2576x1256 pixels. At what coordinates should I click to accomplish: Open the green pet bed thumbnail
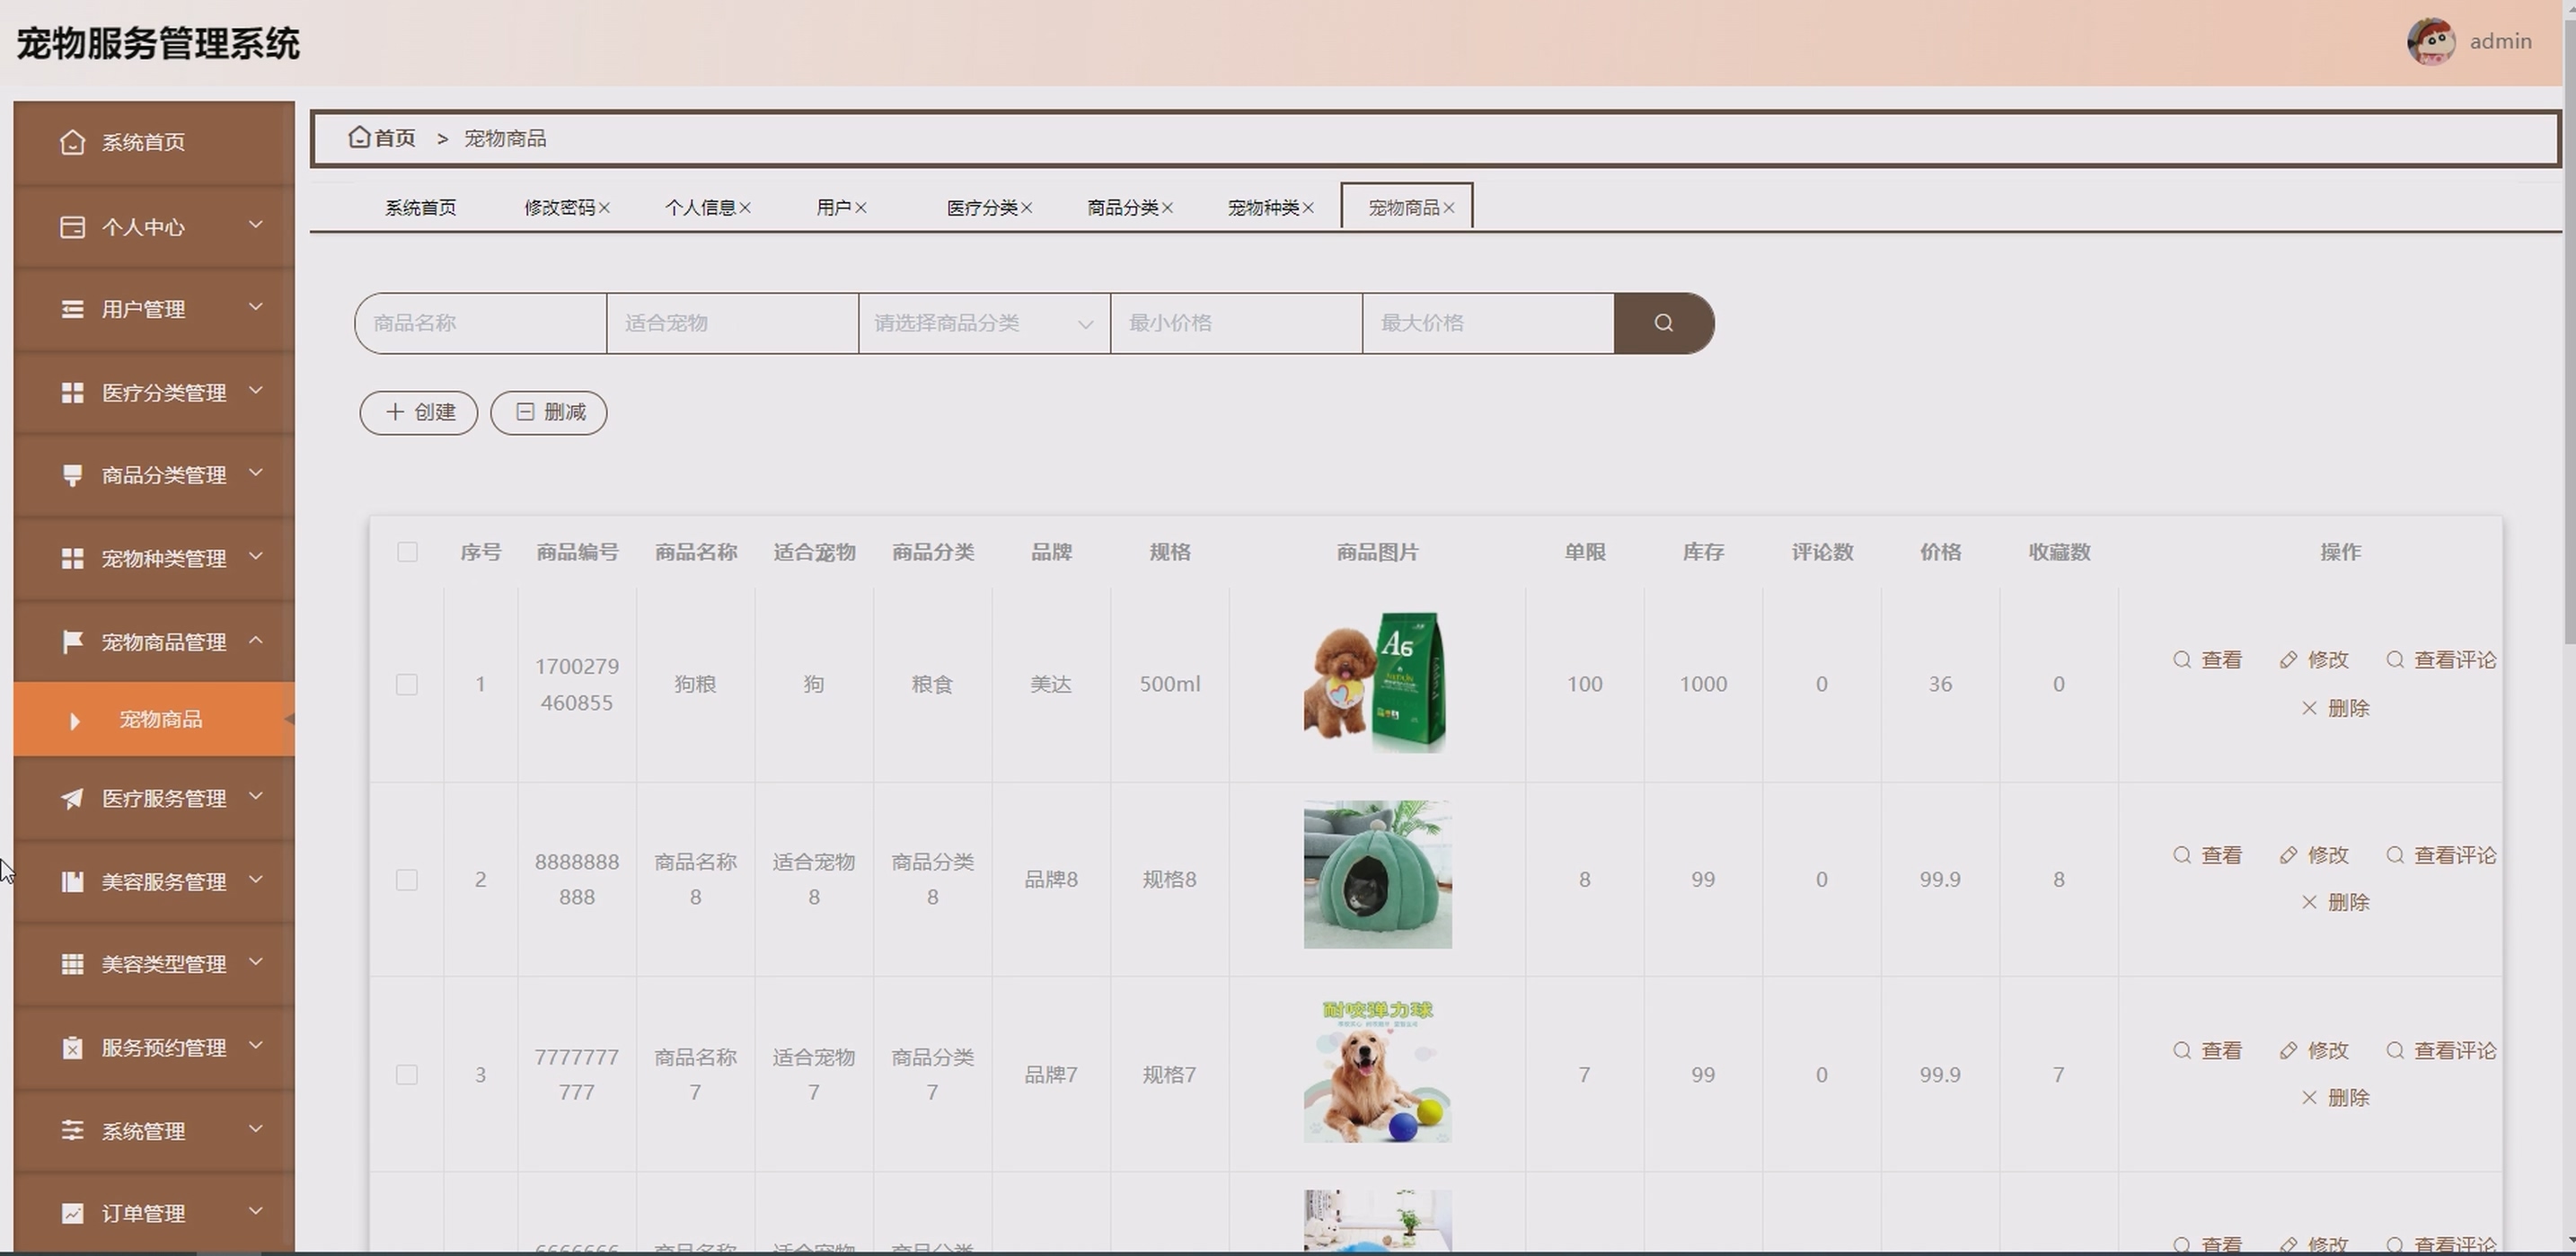[1377, 874]
